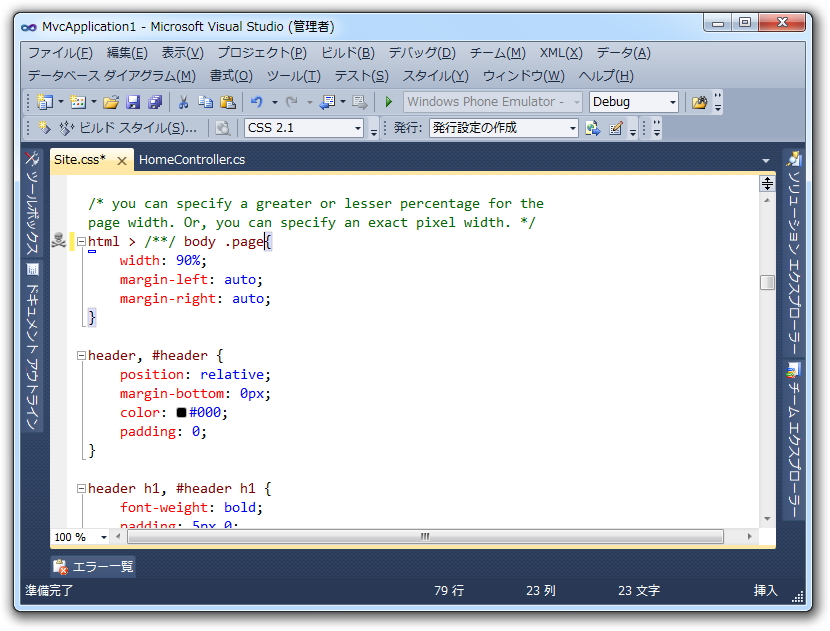This screenshot has width=830, height=631.
Task: Click the View in Browser icon
Action: [223, 128]
